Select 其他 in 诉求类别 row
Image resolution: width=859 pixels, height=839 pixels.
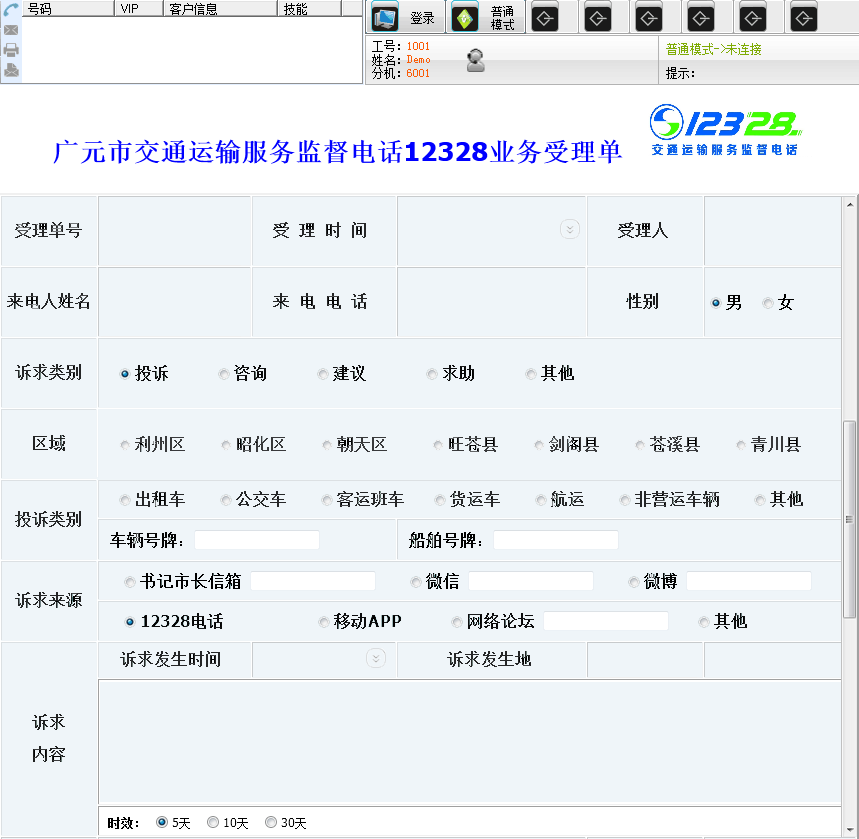tap(530, 374)
